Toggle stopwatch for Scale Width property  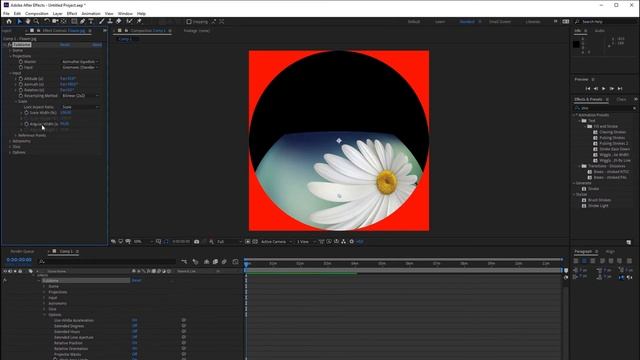tap(27, 113)
